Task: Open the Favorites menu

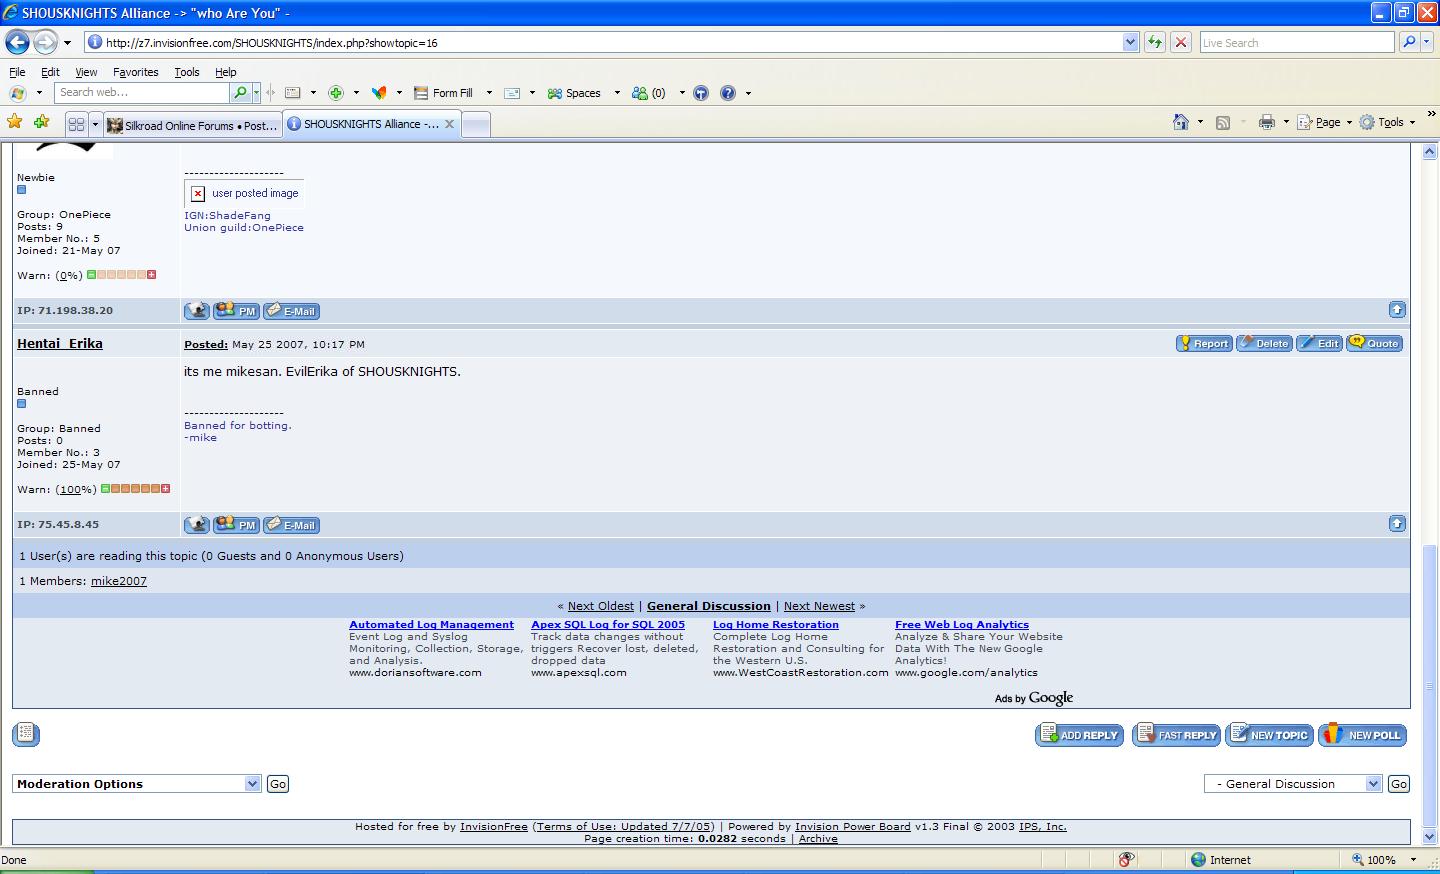Action: coord(135,72)
